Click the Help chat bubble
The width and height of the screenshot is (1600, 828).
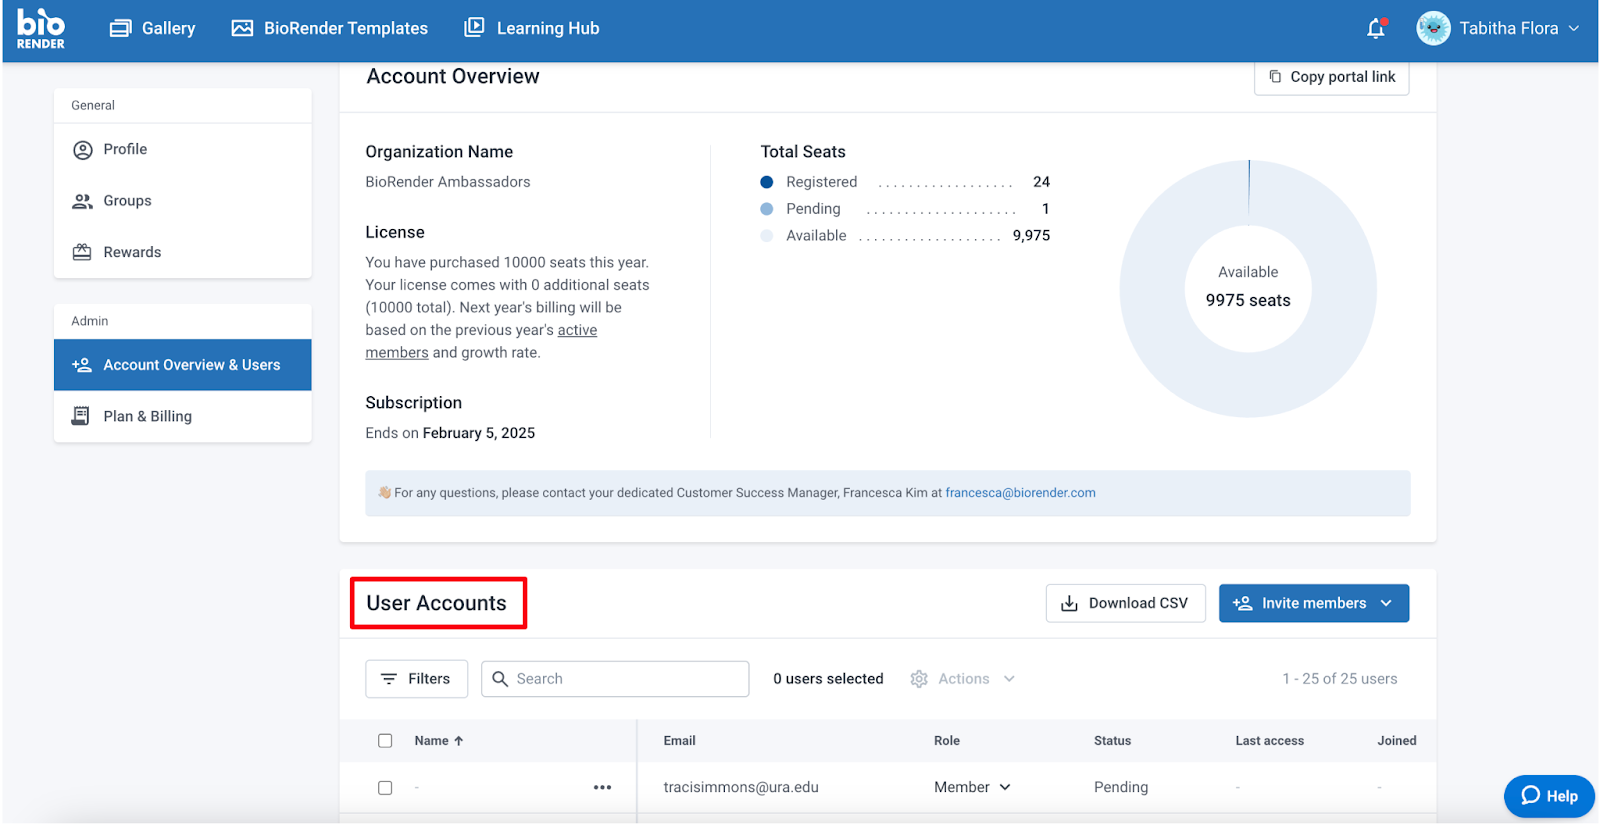tap(1549, 796)
